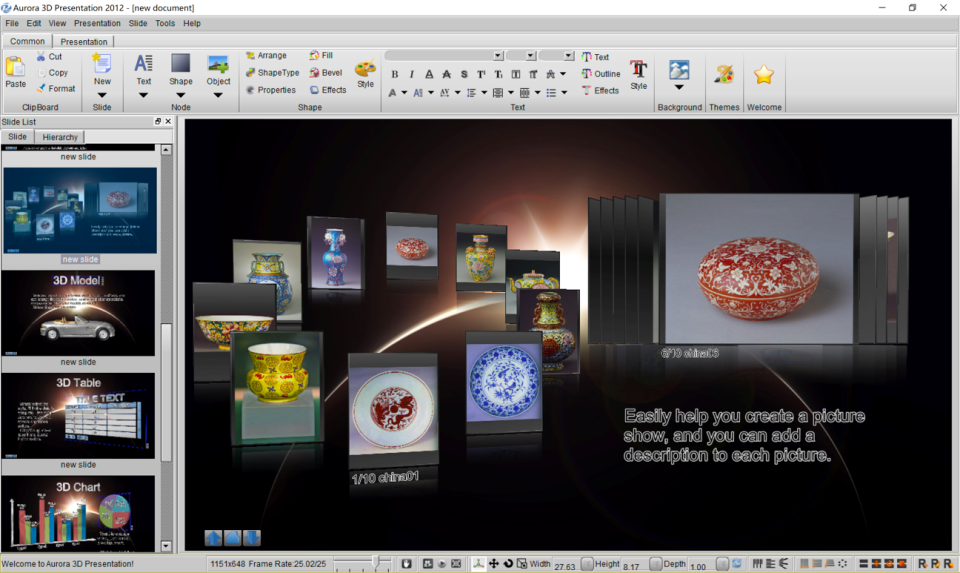Open the text Style gallery
The image size is (960, 573).
639,74
